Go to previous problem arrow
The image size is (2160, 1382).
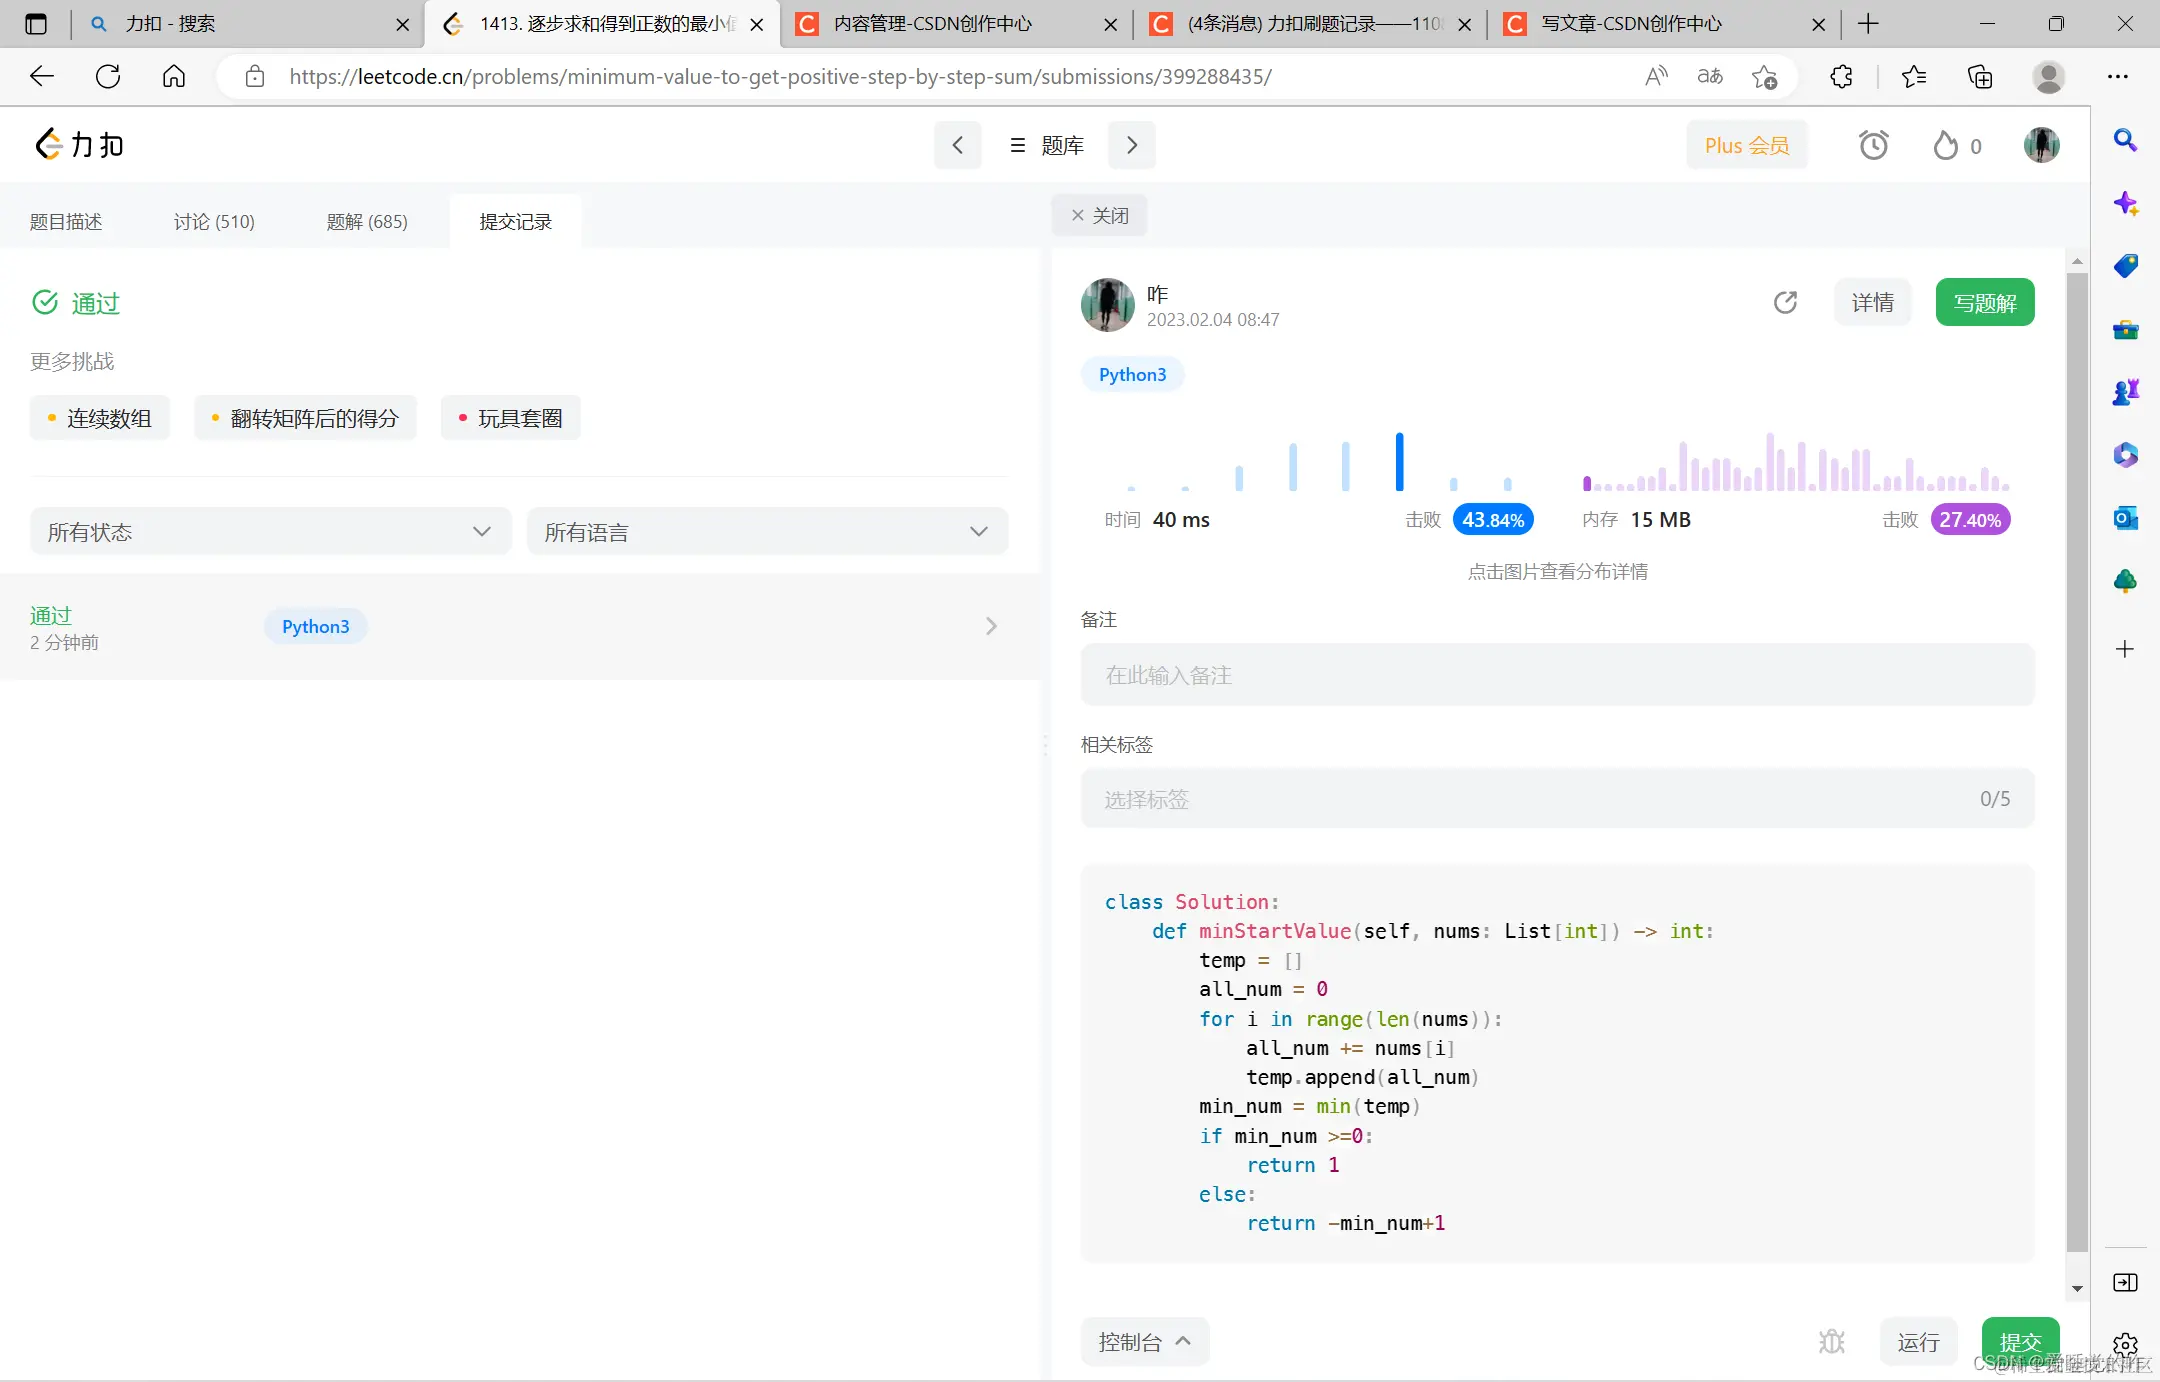957,146
